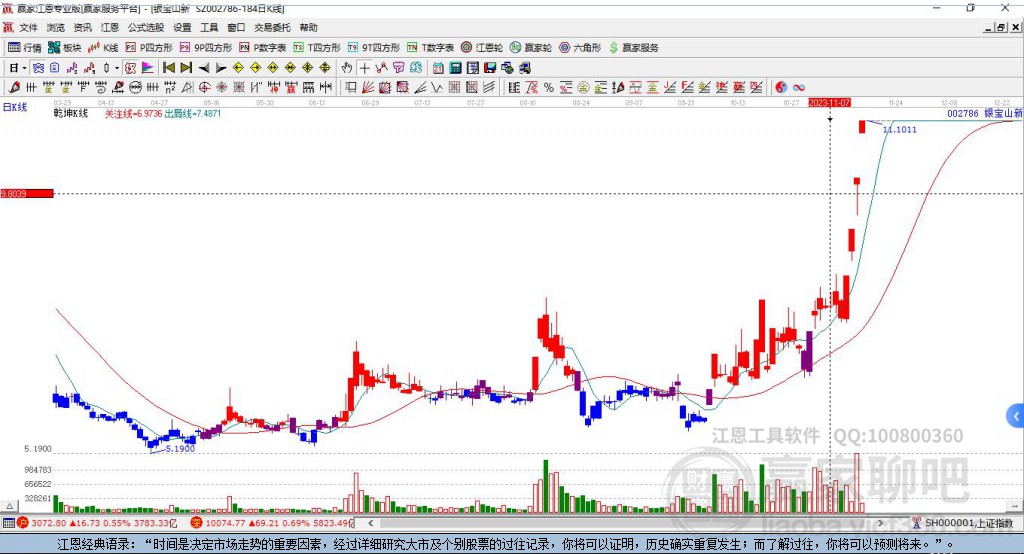Select the spiral drawing tool
Image resolution: width=1024 pixels, height=554 pixels.
coord(101,87)
